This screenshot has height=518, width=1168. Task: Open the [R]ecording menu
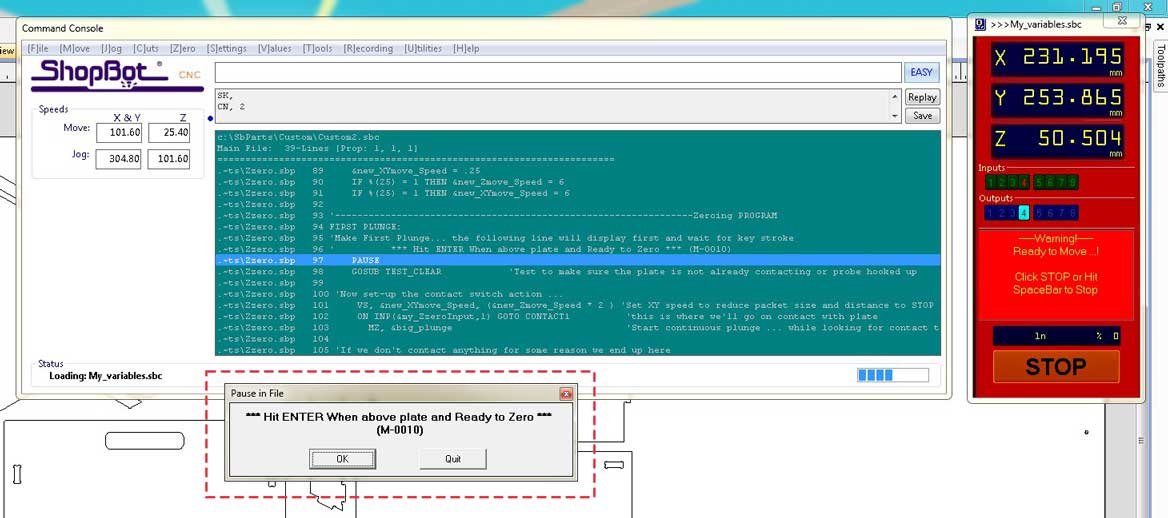(368, 48)
